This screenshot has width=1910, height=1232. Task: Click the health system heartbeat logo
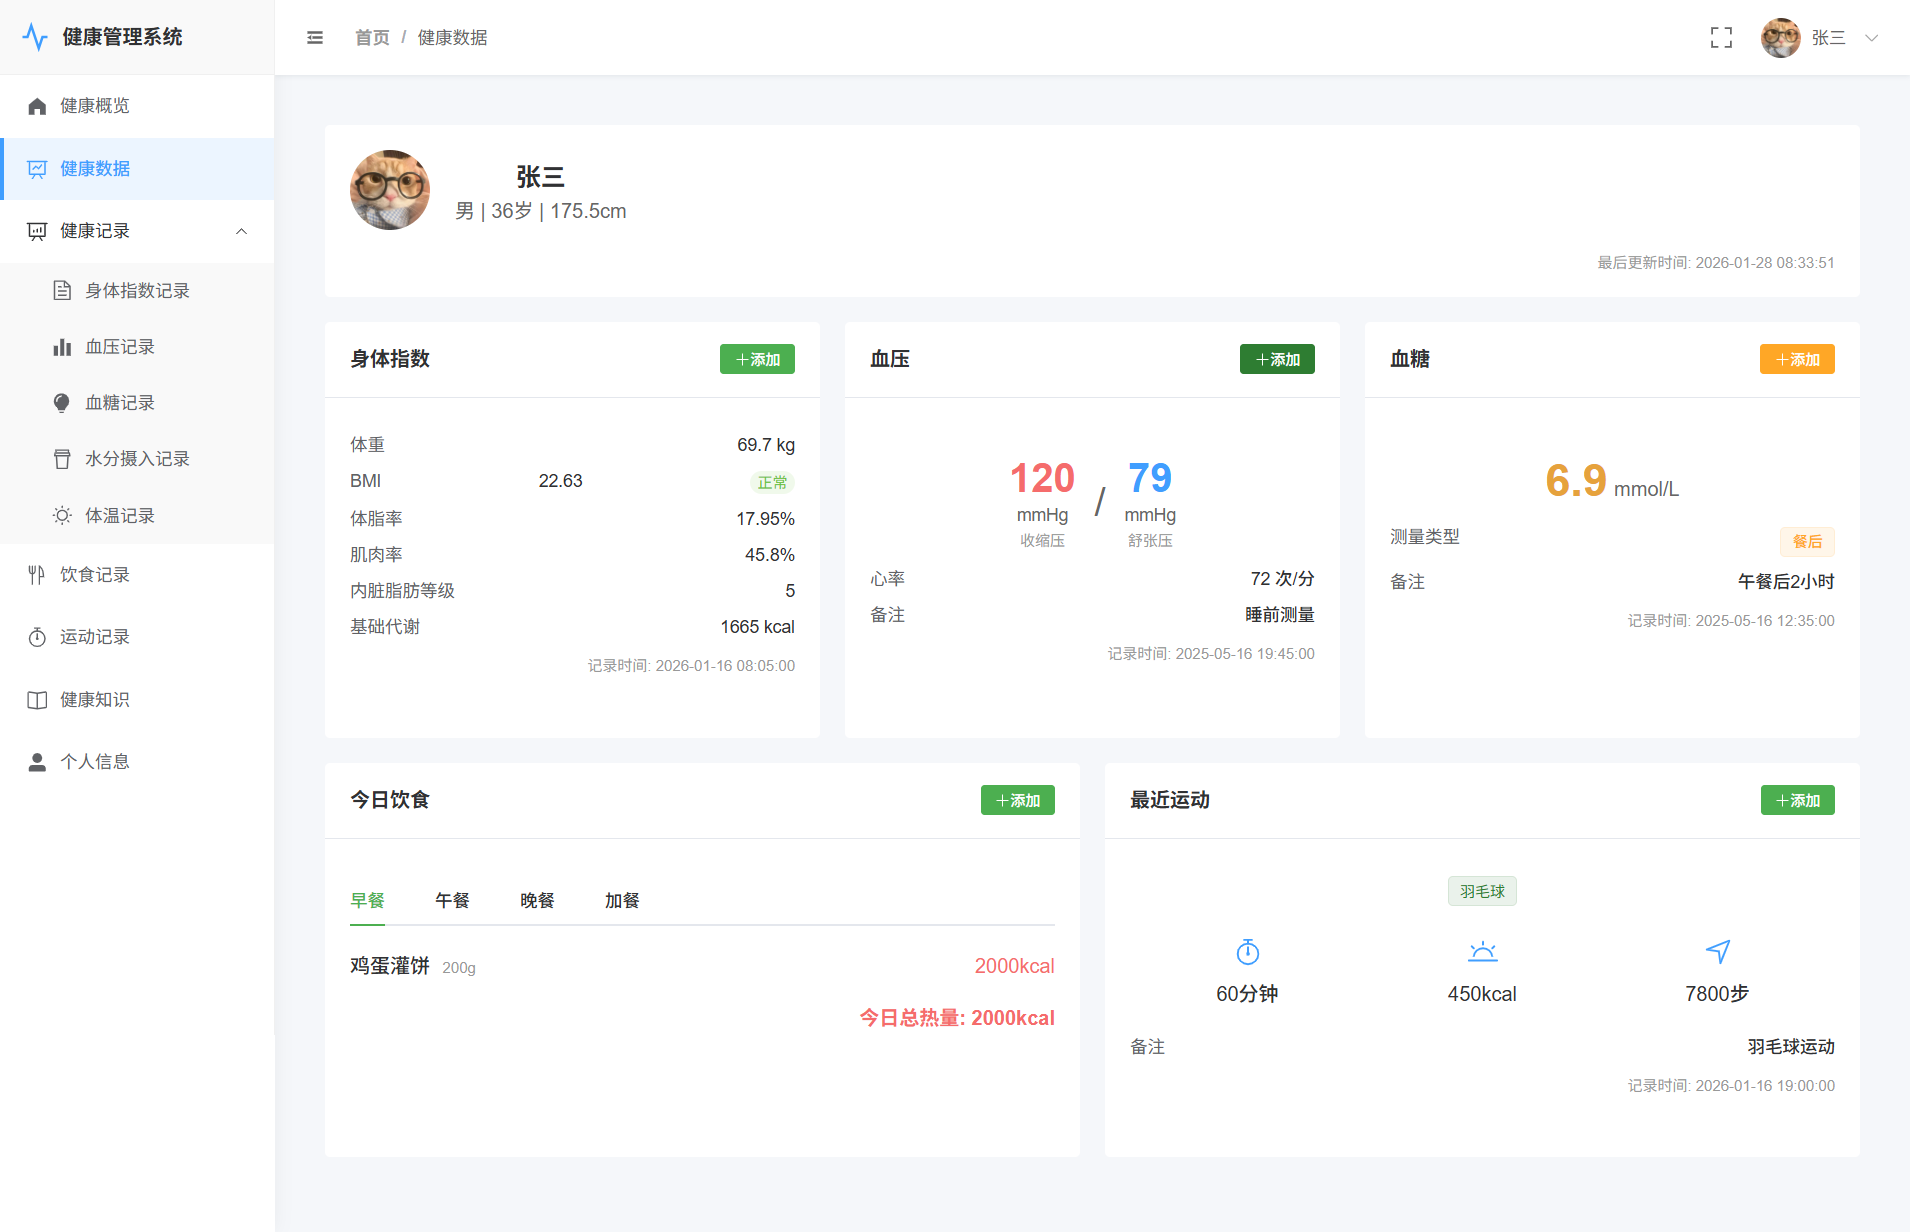35,37
